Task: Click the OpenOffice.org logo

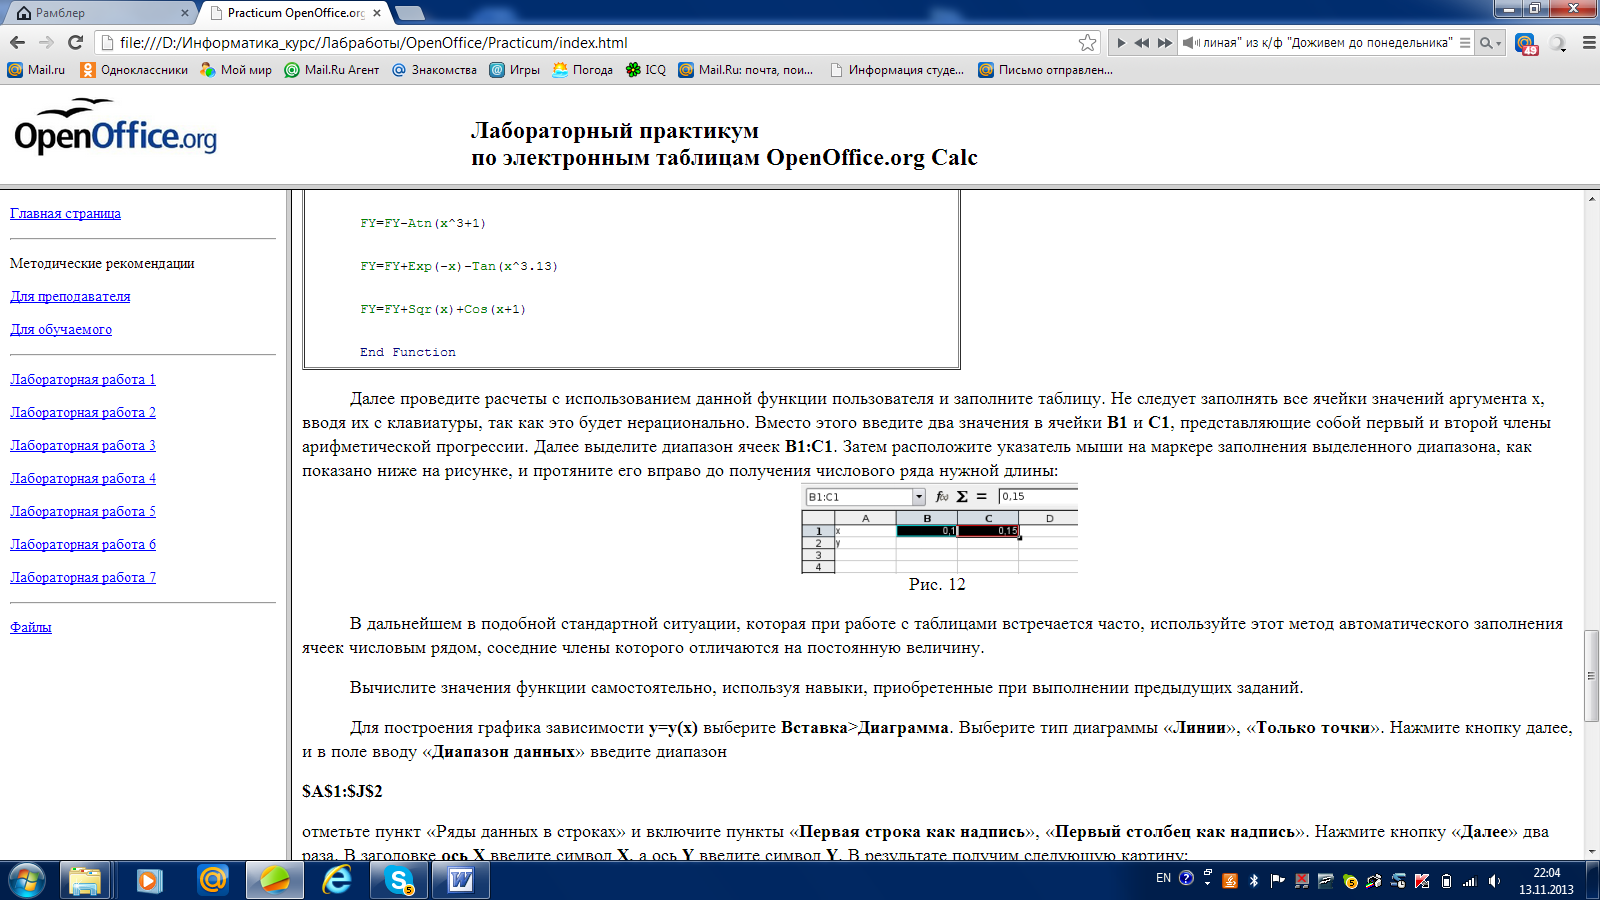Action: 115,126
